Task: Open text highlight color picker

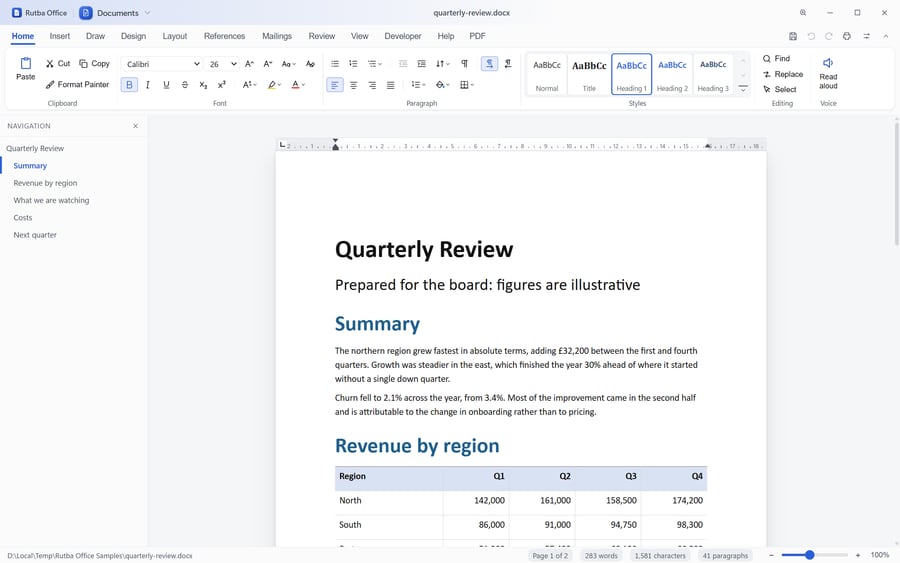Action: [x=274, y=85]
